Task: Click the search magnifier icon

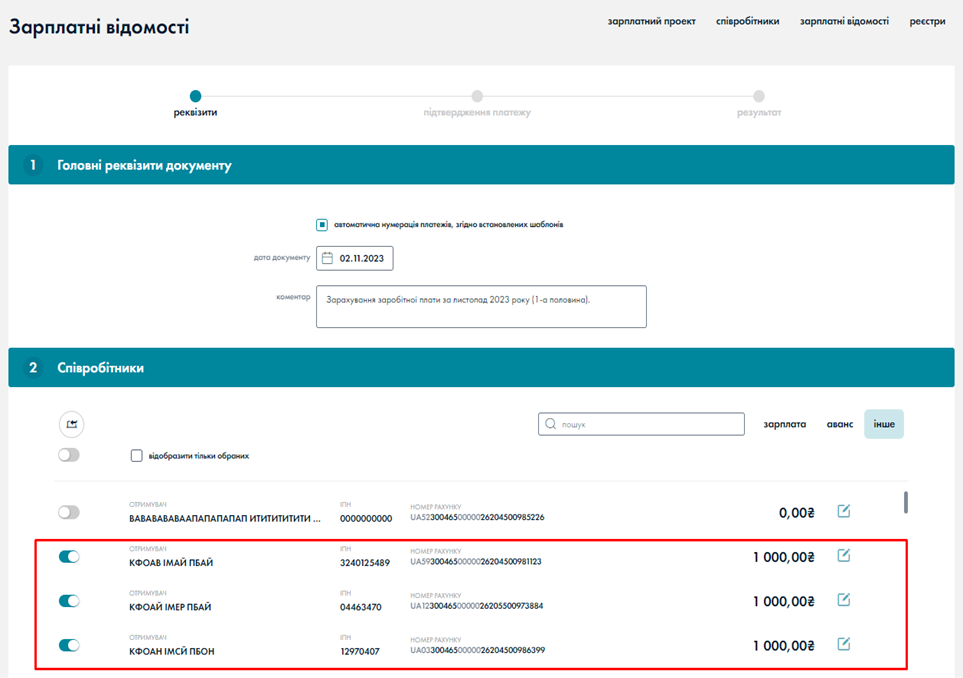Action: coord(550,424)
